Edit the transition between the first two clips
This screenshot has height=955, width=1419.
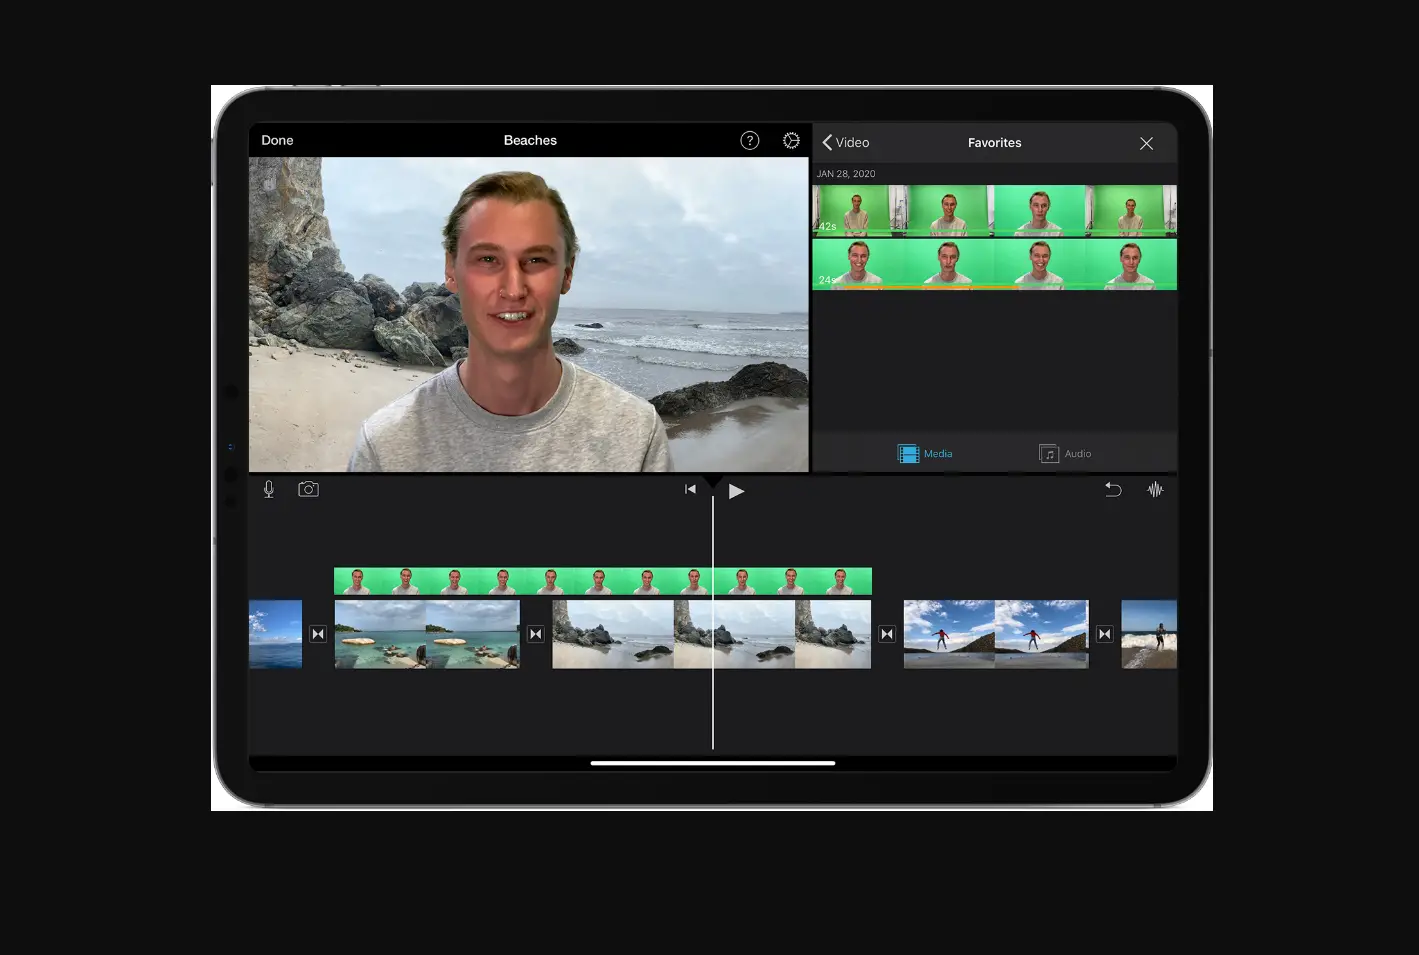tap(318, 633)
